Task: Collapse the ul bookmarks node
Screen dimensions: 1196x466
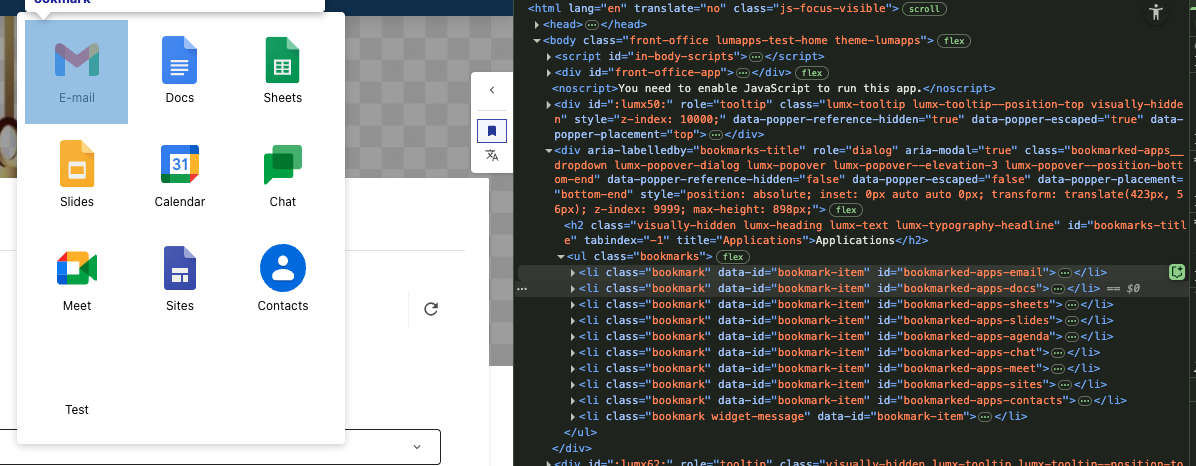Action: click(561, 257)
